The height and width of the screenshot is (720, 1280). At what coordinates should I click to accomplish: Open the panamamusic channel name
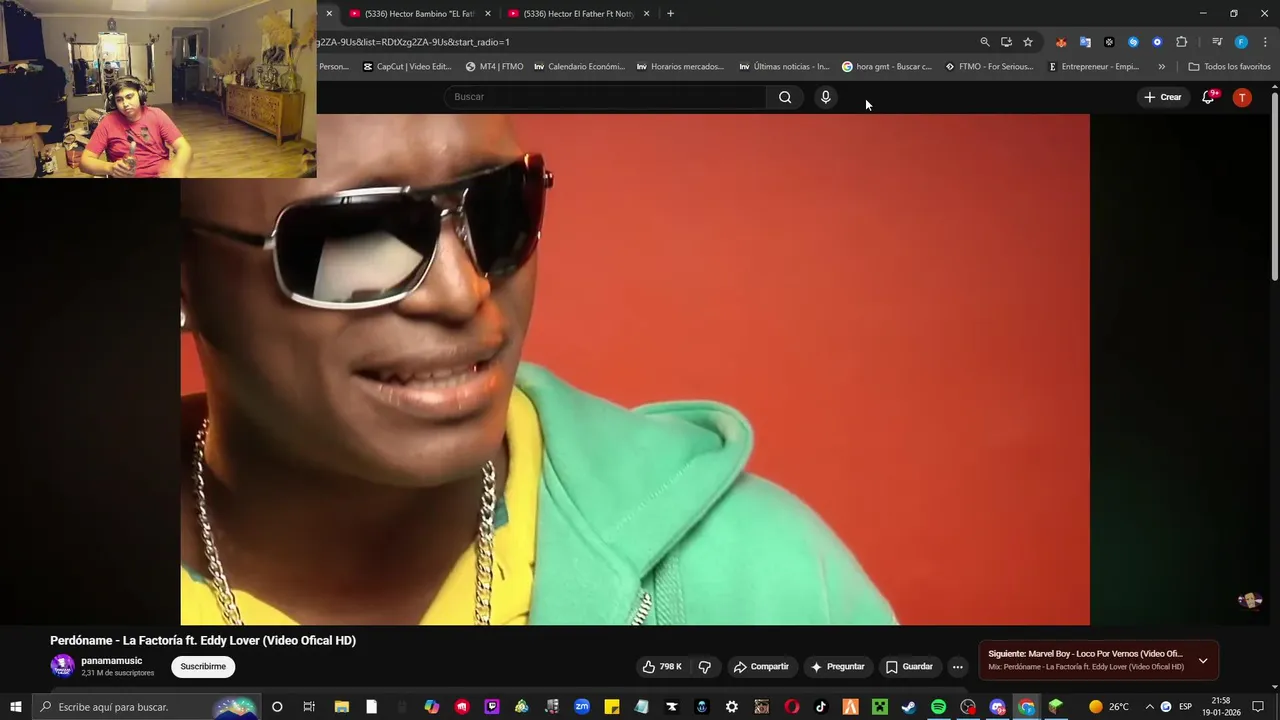[x=112, y=661]
